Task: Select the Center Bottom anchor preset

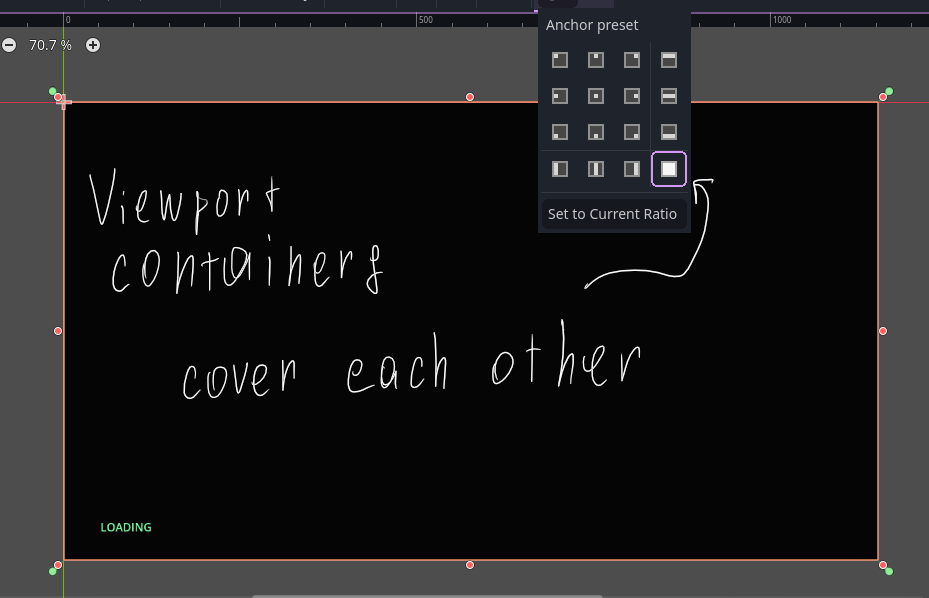Action: (x=596, y=132)
